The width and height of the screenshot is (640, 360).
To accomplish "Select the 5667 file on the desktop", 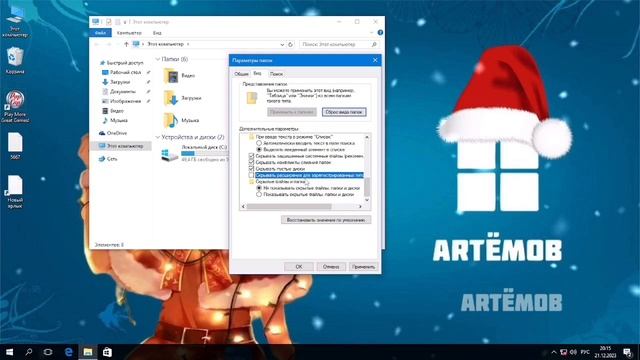I will [x=15, y=146].
